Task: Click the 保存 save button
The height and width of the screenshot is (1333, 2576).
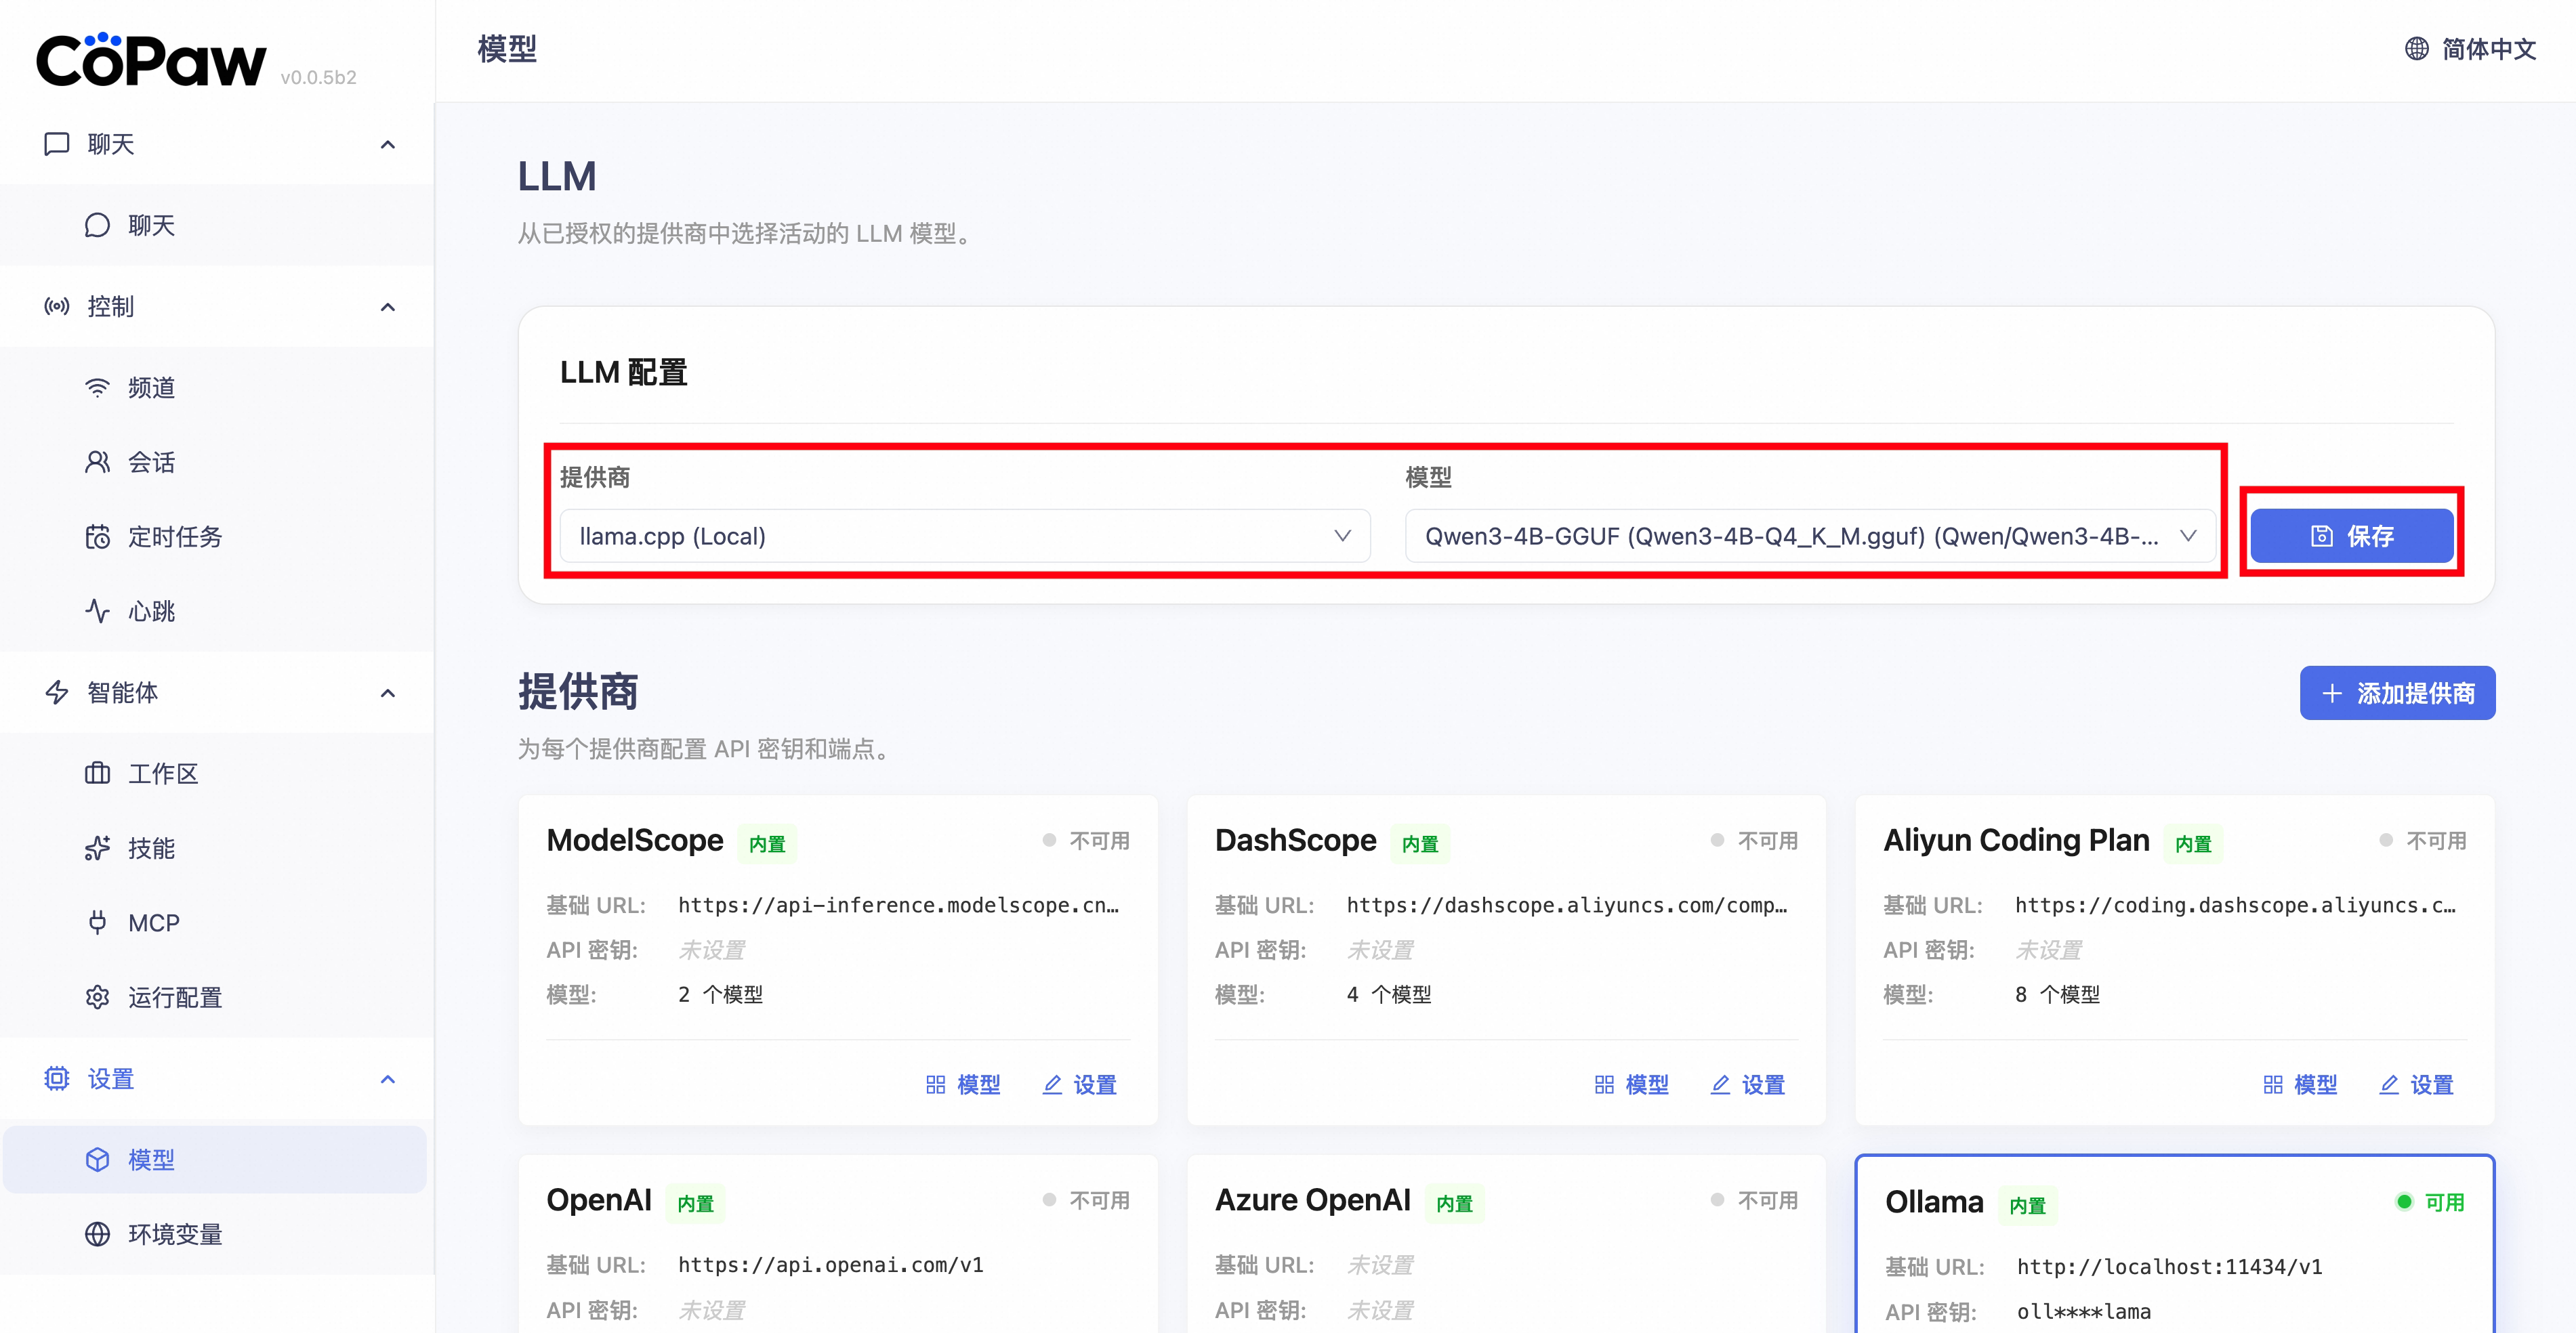Action: 2351,536
